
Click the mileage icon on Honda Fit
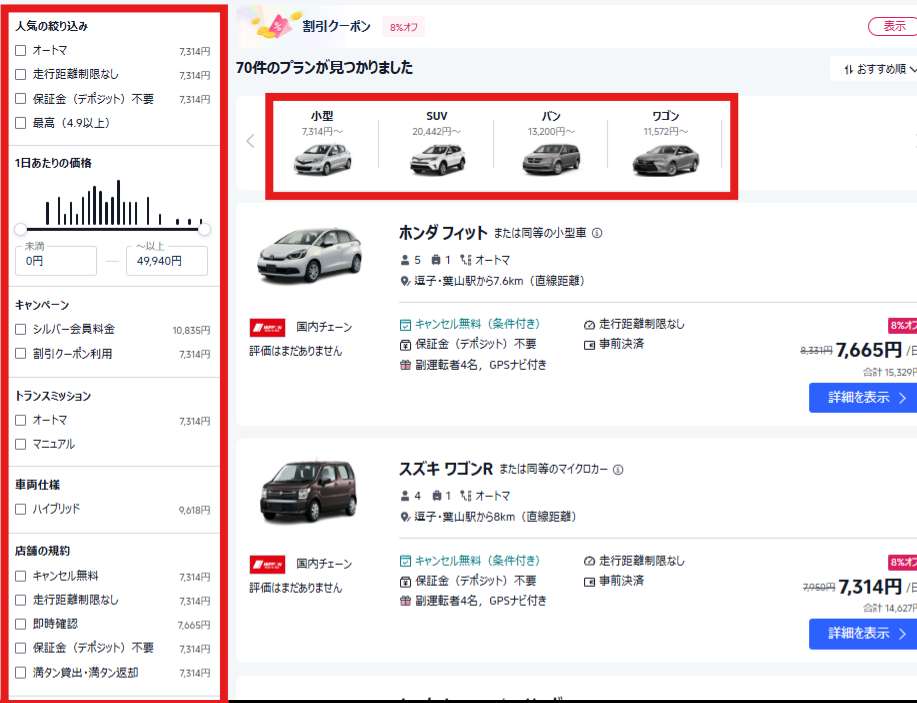(589, 325)
